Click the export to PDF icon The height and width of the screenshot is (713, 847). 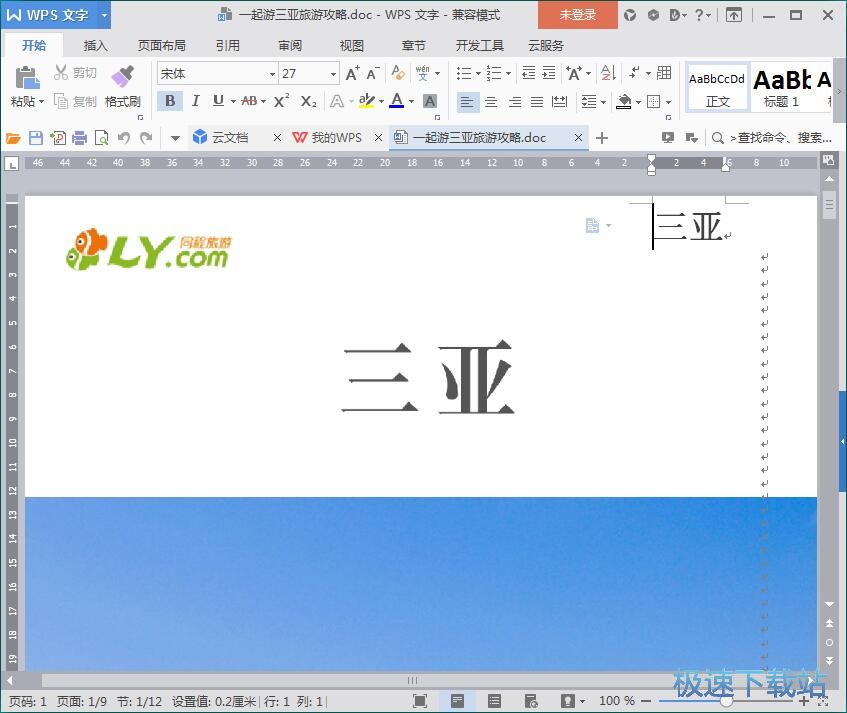tap(58, 138)
